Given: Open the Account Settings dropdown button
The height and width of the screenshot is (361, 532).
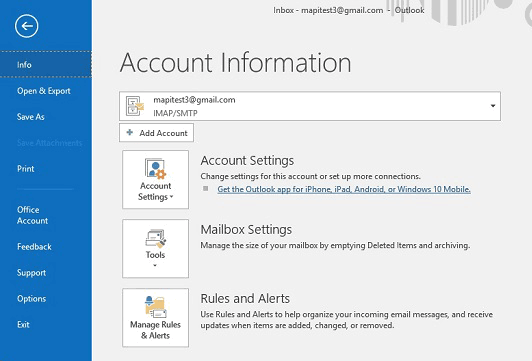Looking at the screenshot, I should point(155,179).
